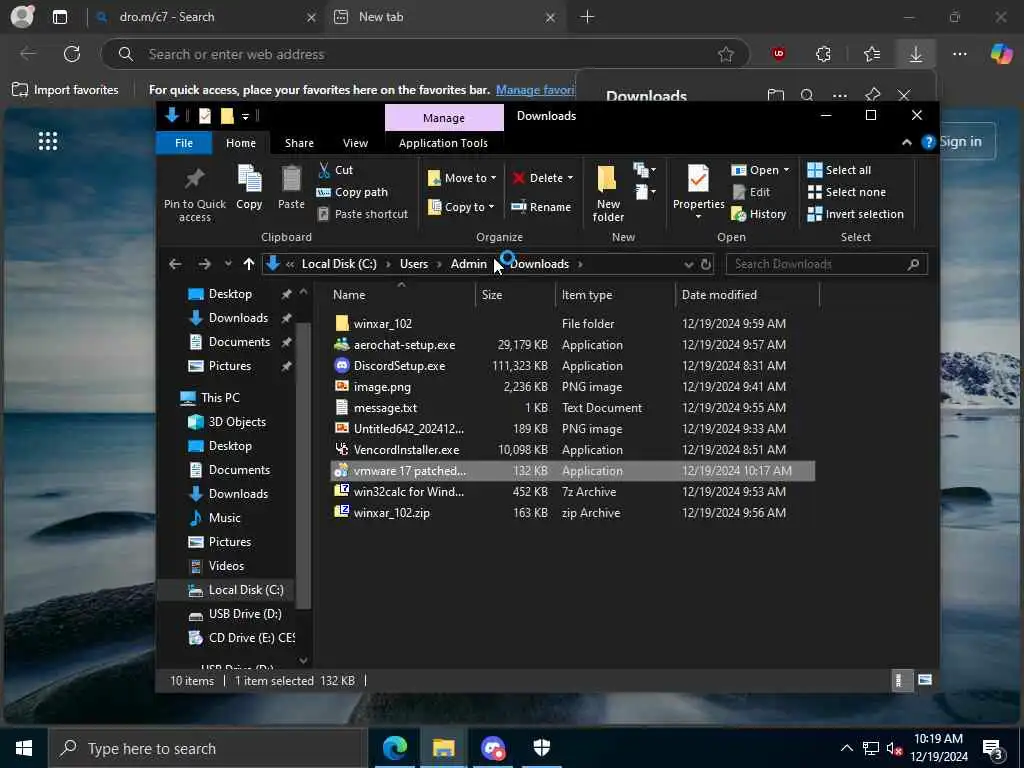This screenshot has height=768, width=1024.
Task: Click Select none in ribbon
Action: 847,192
